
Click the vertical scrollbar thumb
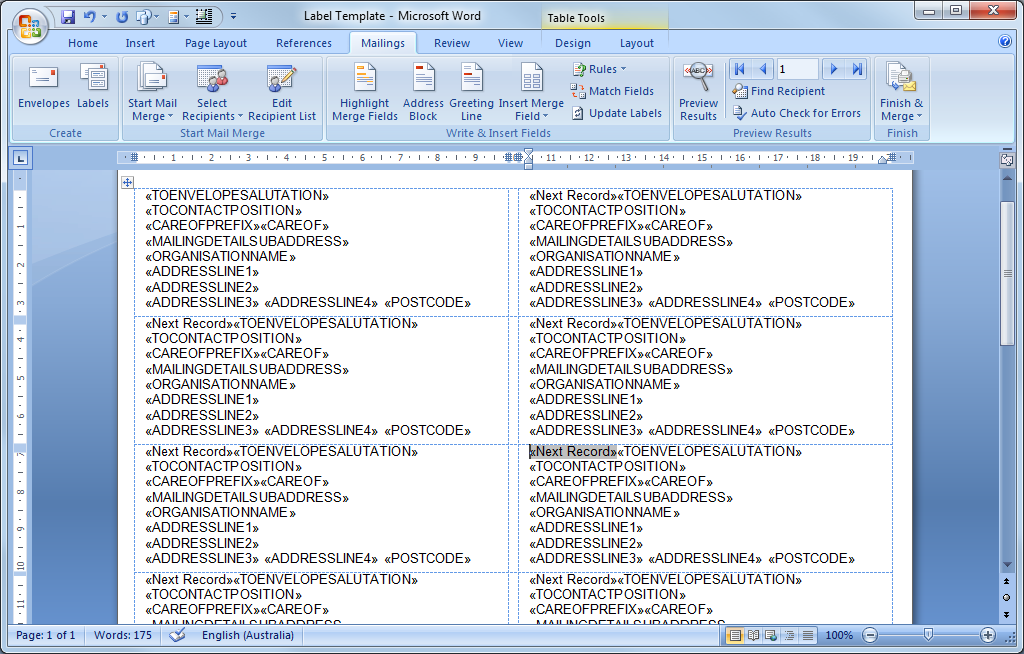tap(1006, 273)
